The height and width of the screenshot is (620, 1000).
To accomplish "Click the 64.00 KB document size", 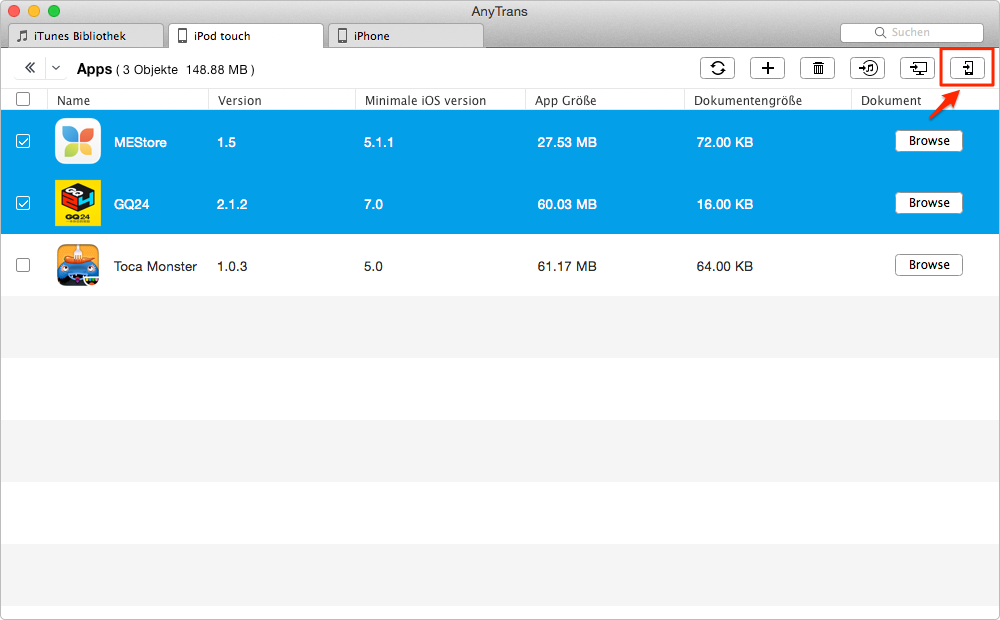I will coord(724,266).
